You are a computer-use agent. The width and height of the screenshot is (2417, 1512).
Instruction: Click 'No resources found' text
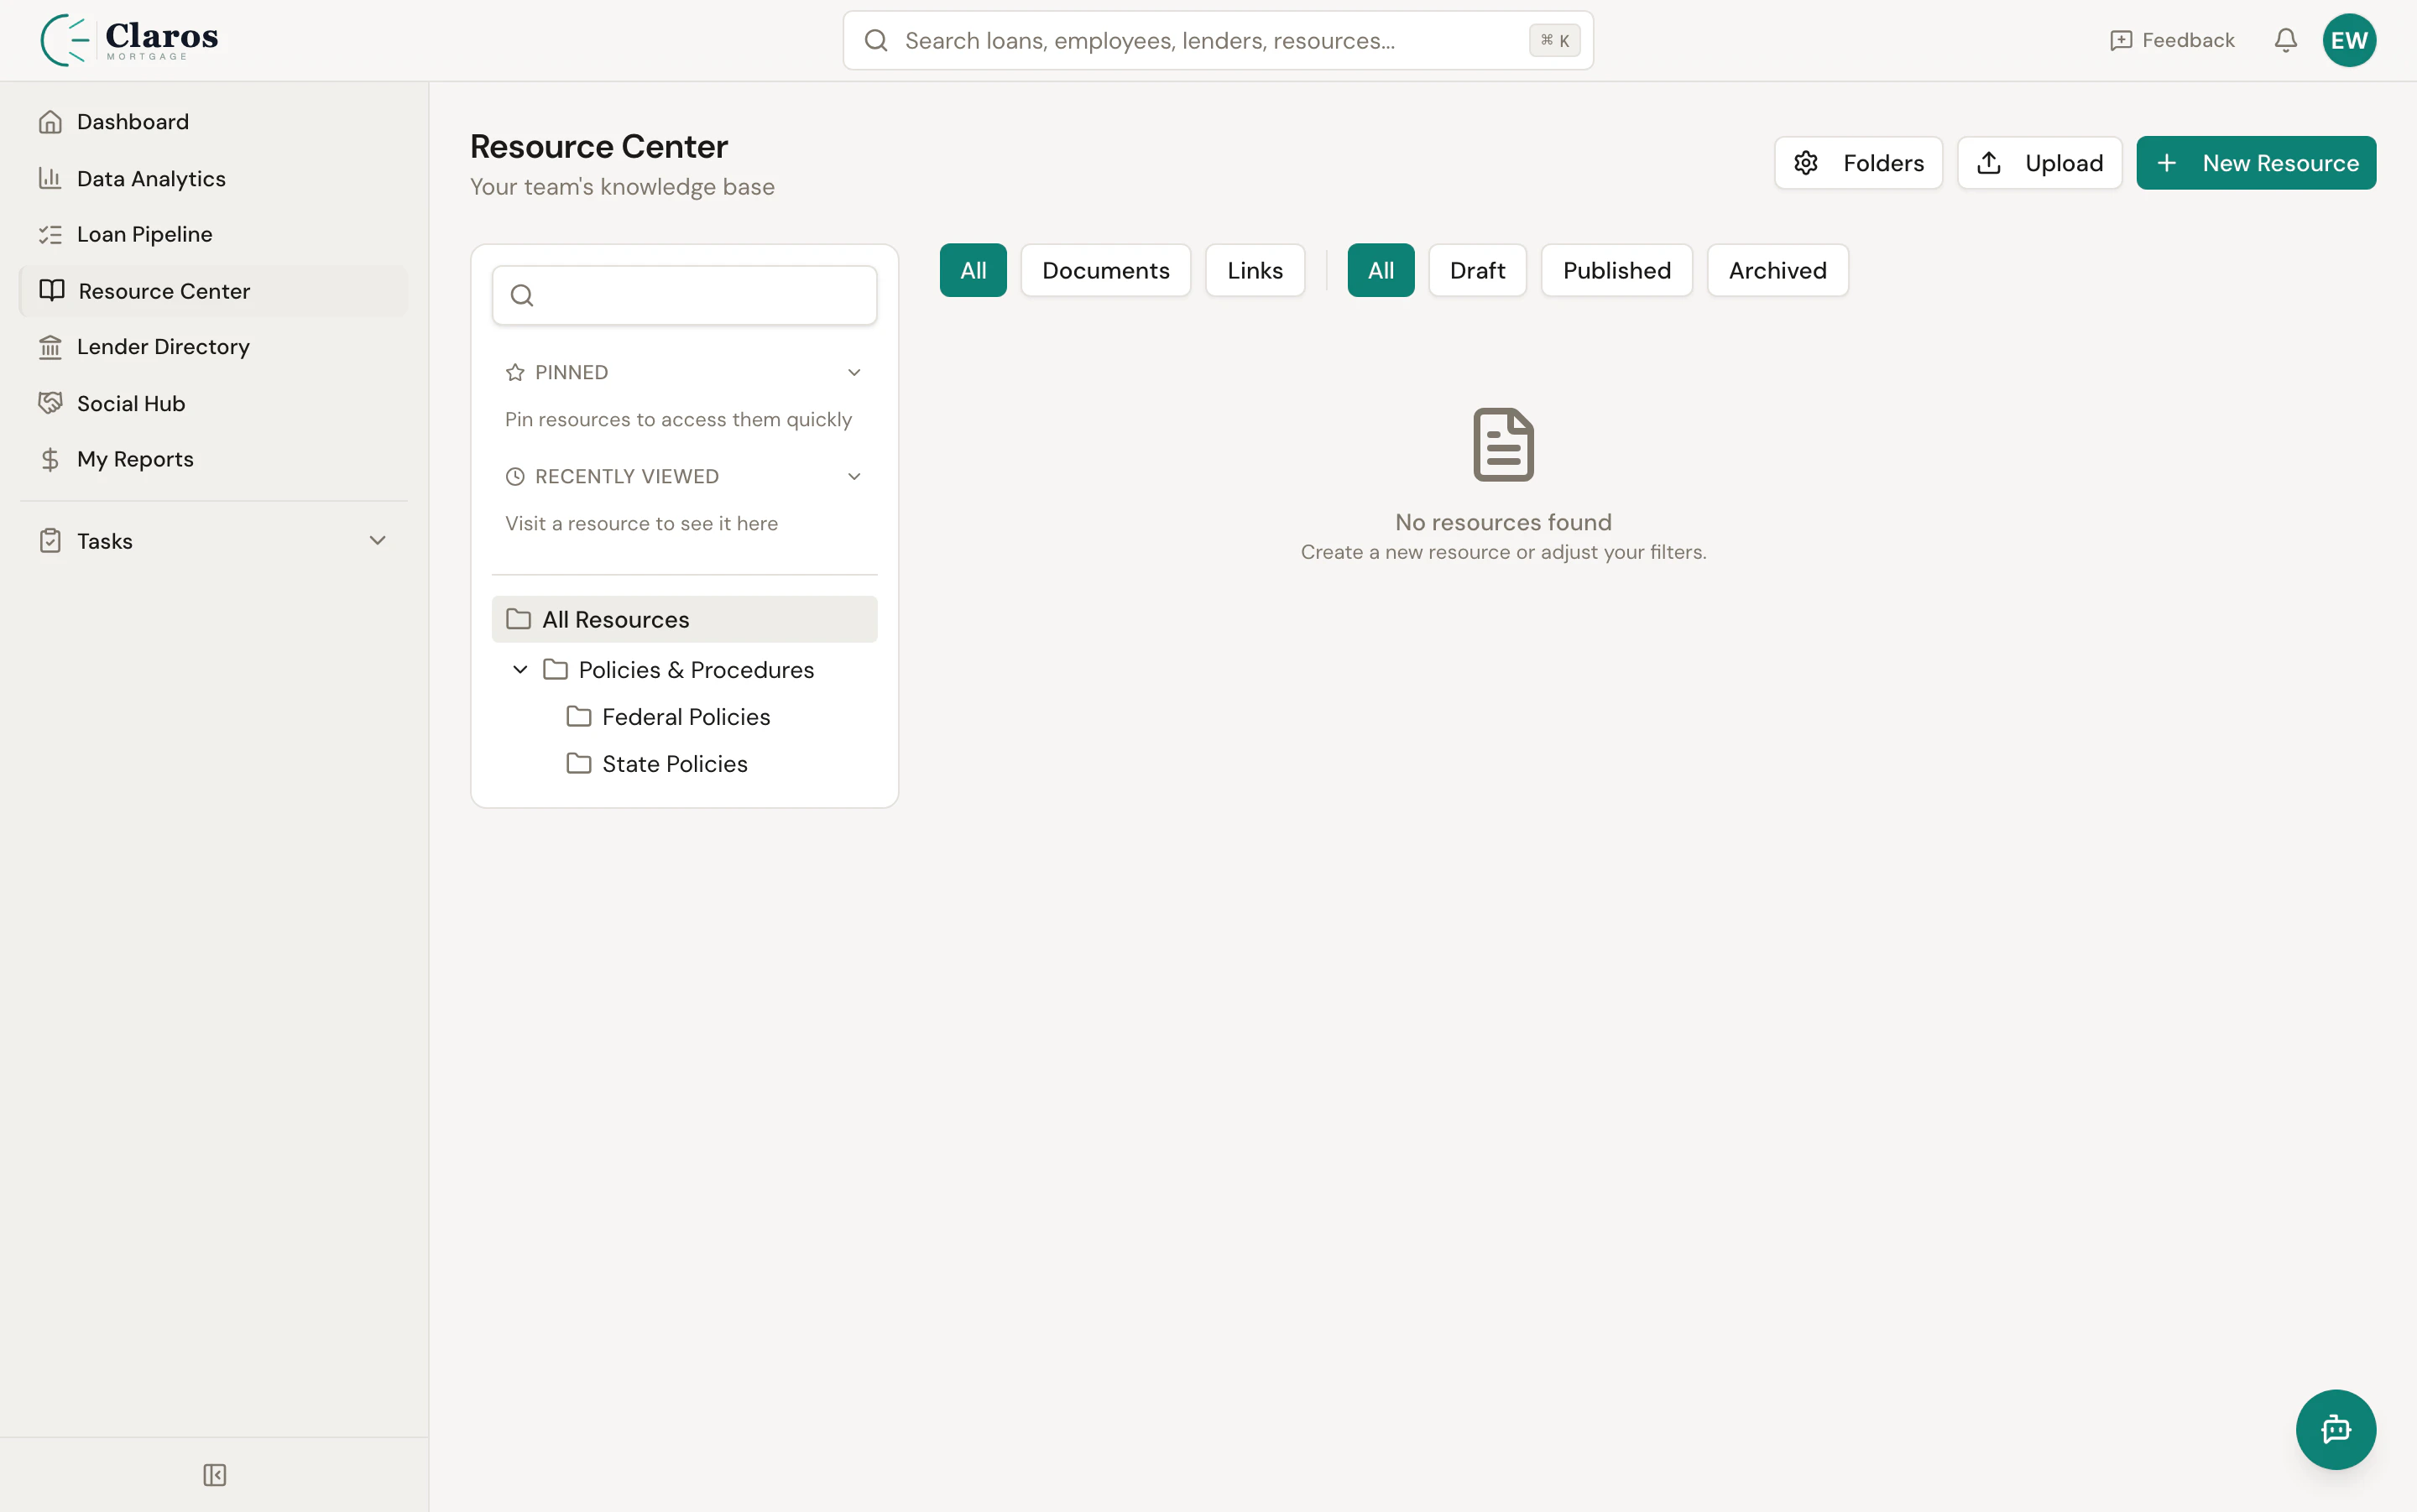(1503, 522)
